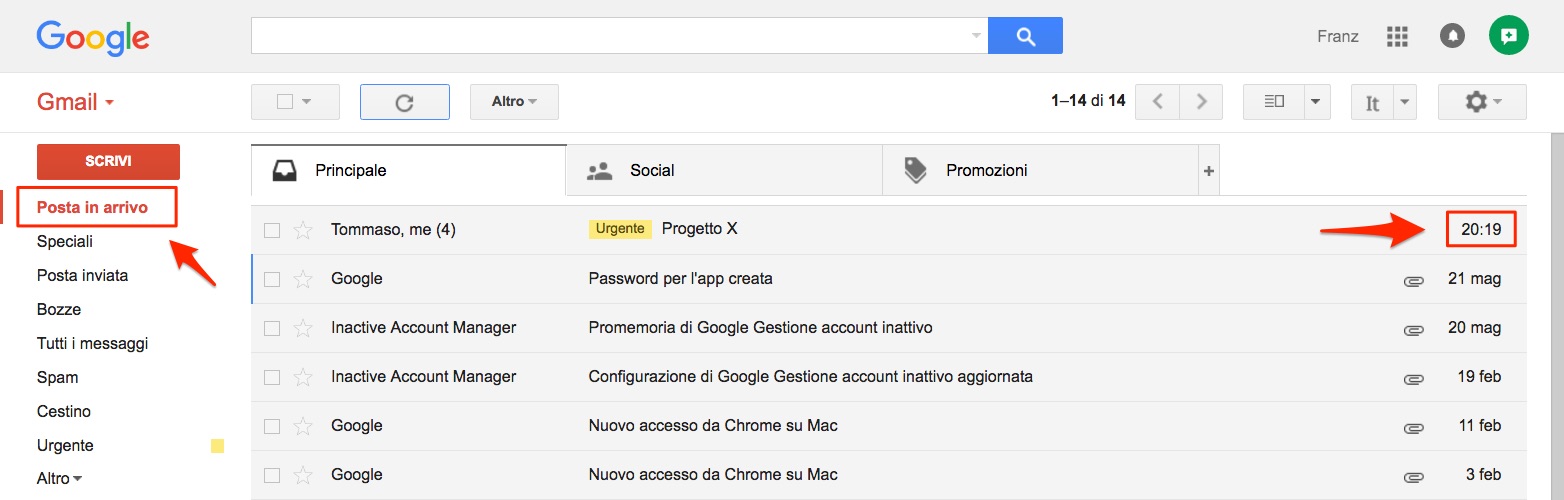Viewport: 1564px width, 500px height.
Task: Click attachment clip on the 20 mag email
Action: (1413, 330)
